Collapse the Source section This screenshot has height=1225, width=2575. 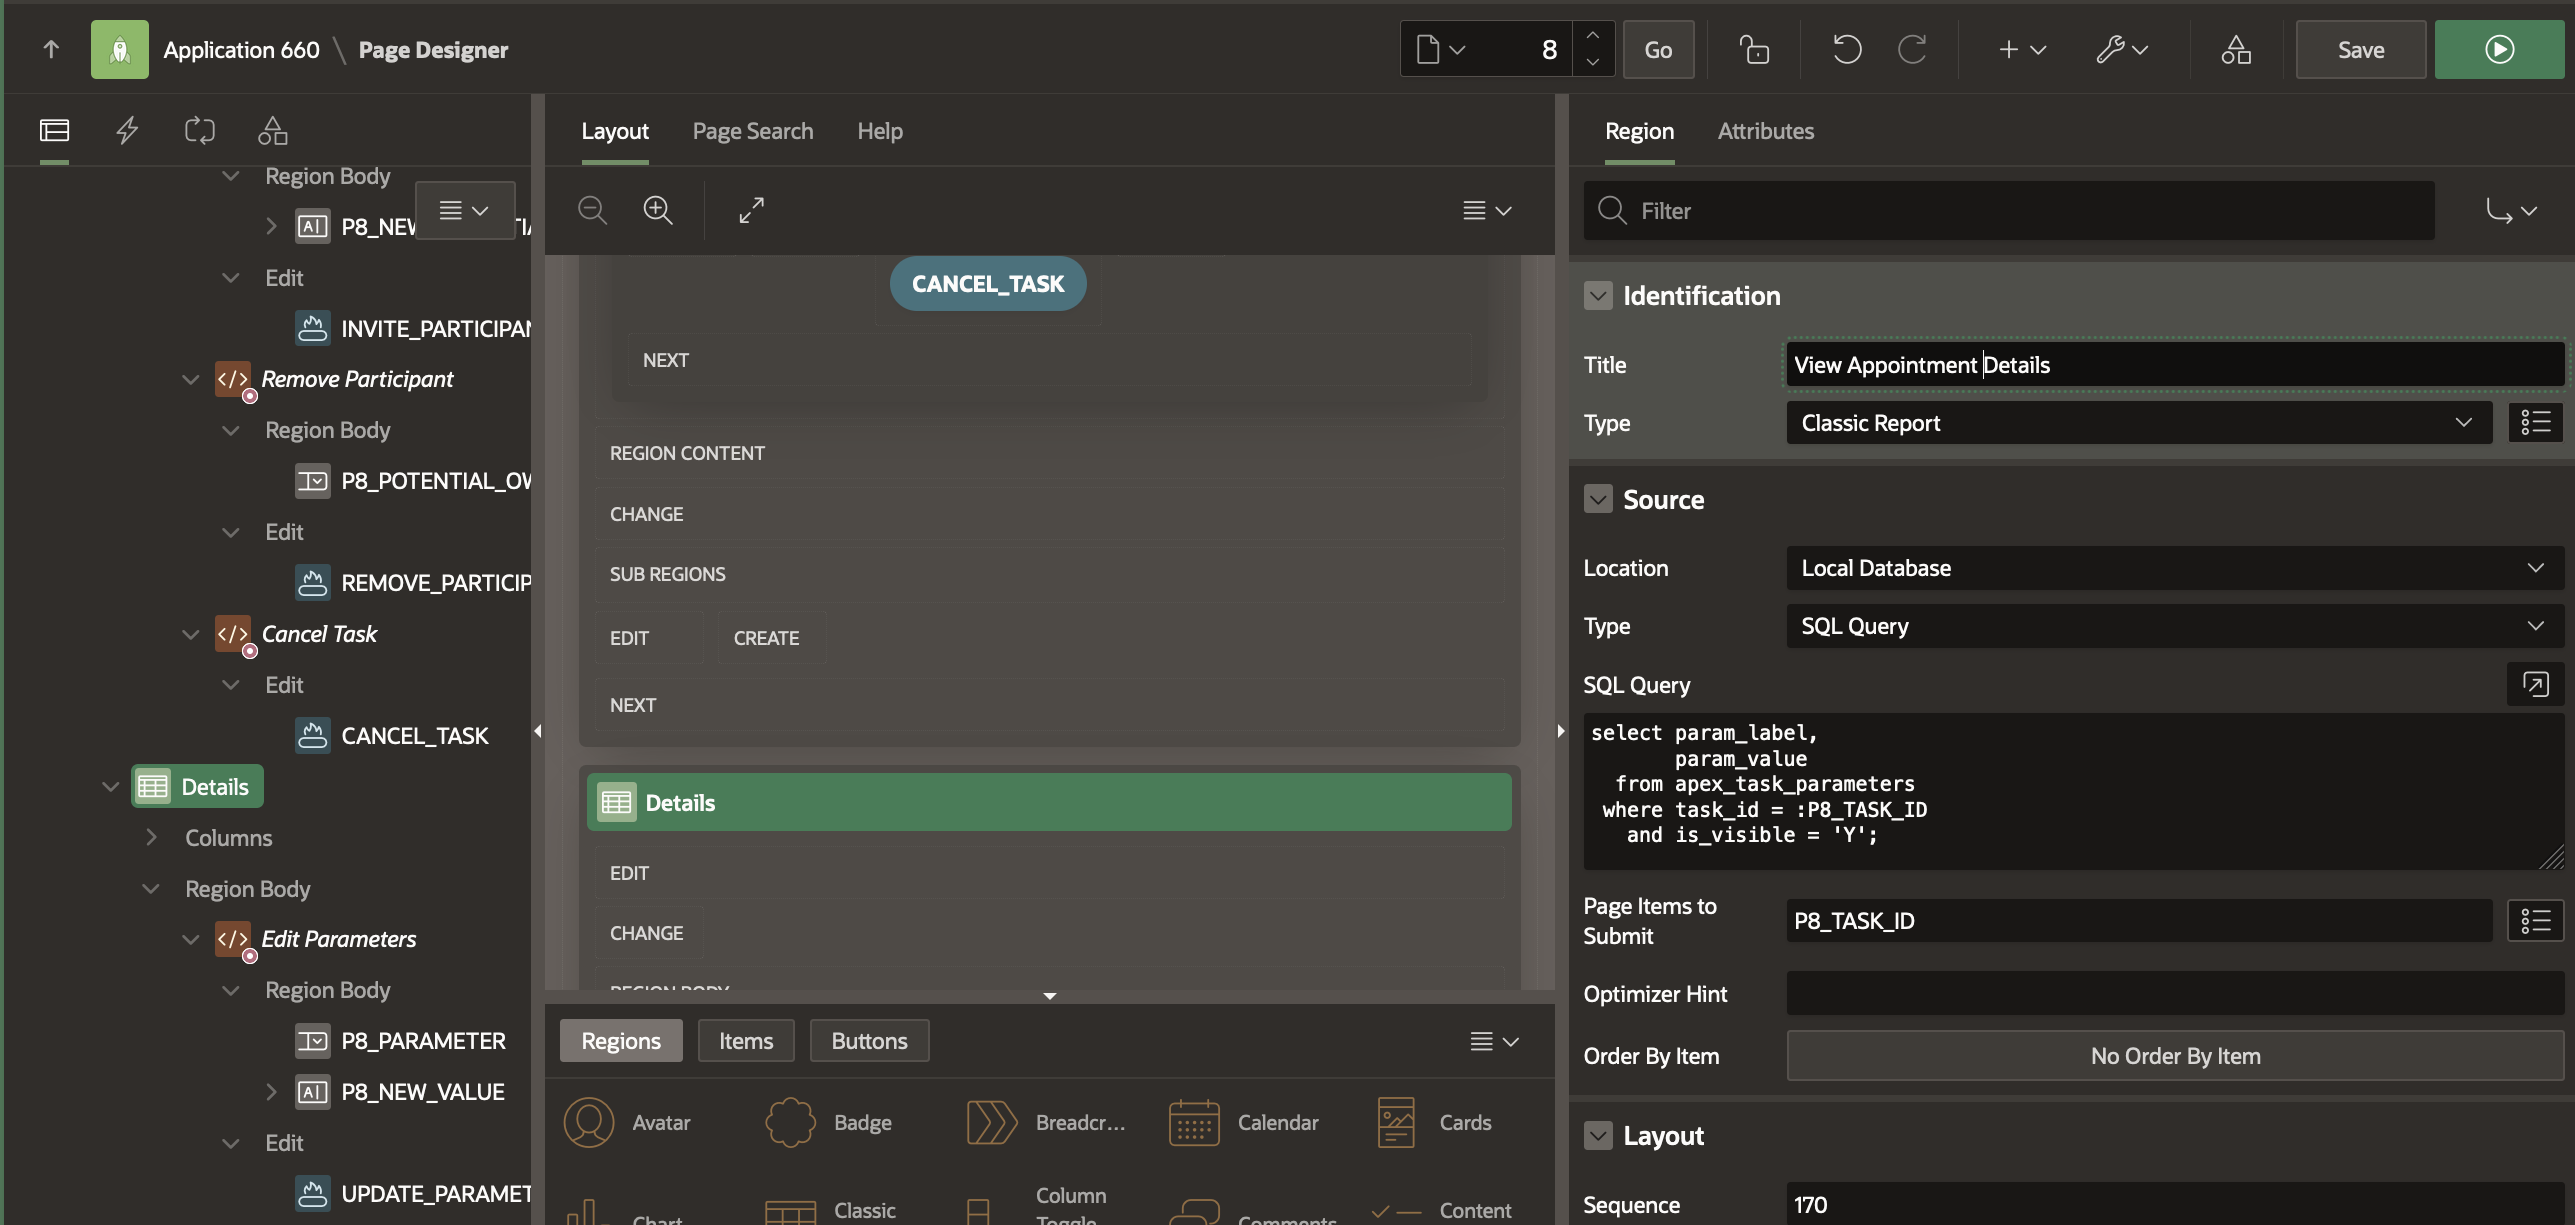click(x=1597, y=499)
